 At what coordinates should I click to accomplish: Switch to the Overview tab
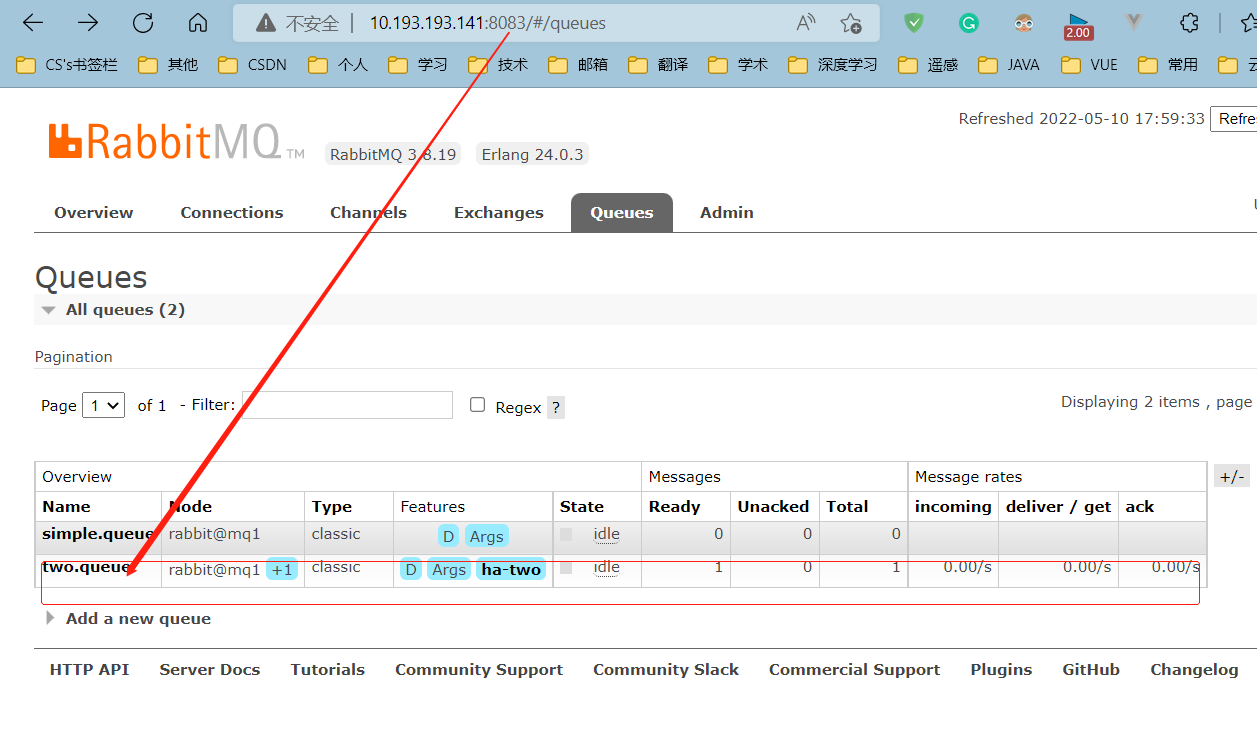pyautogui.click(x=93, y=212)
